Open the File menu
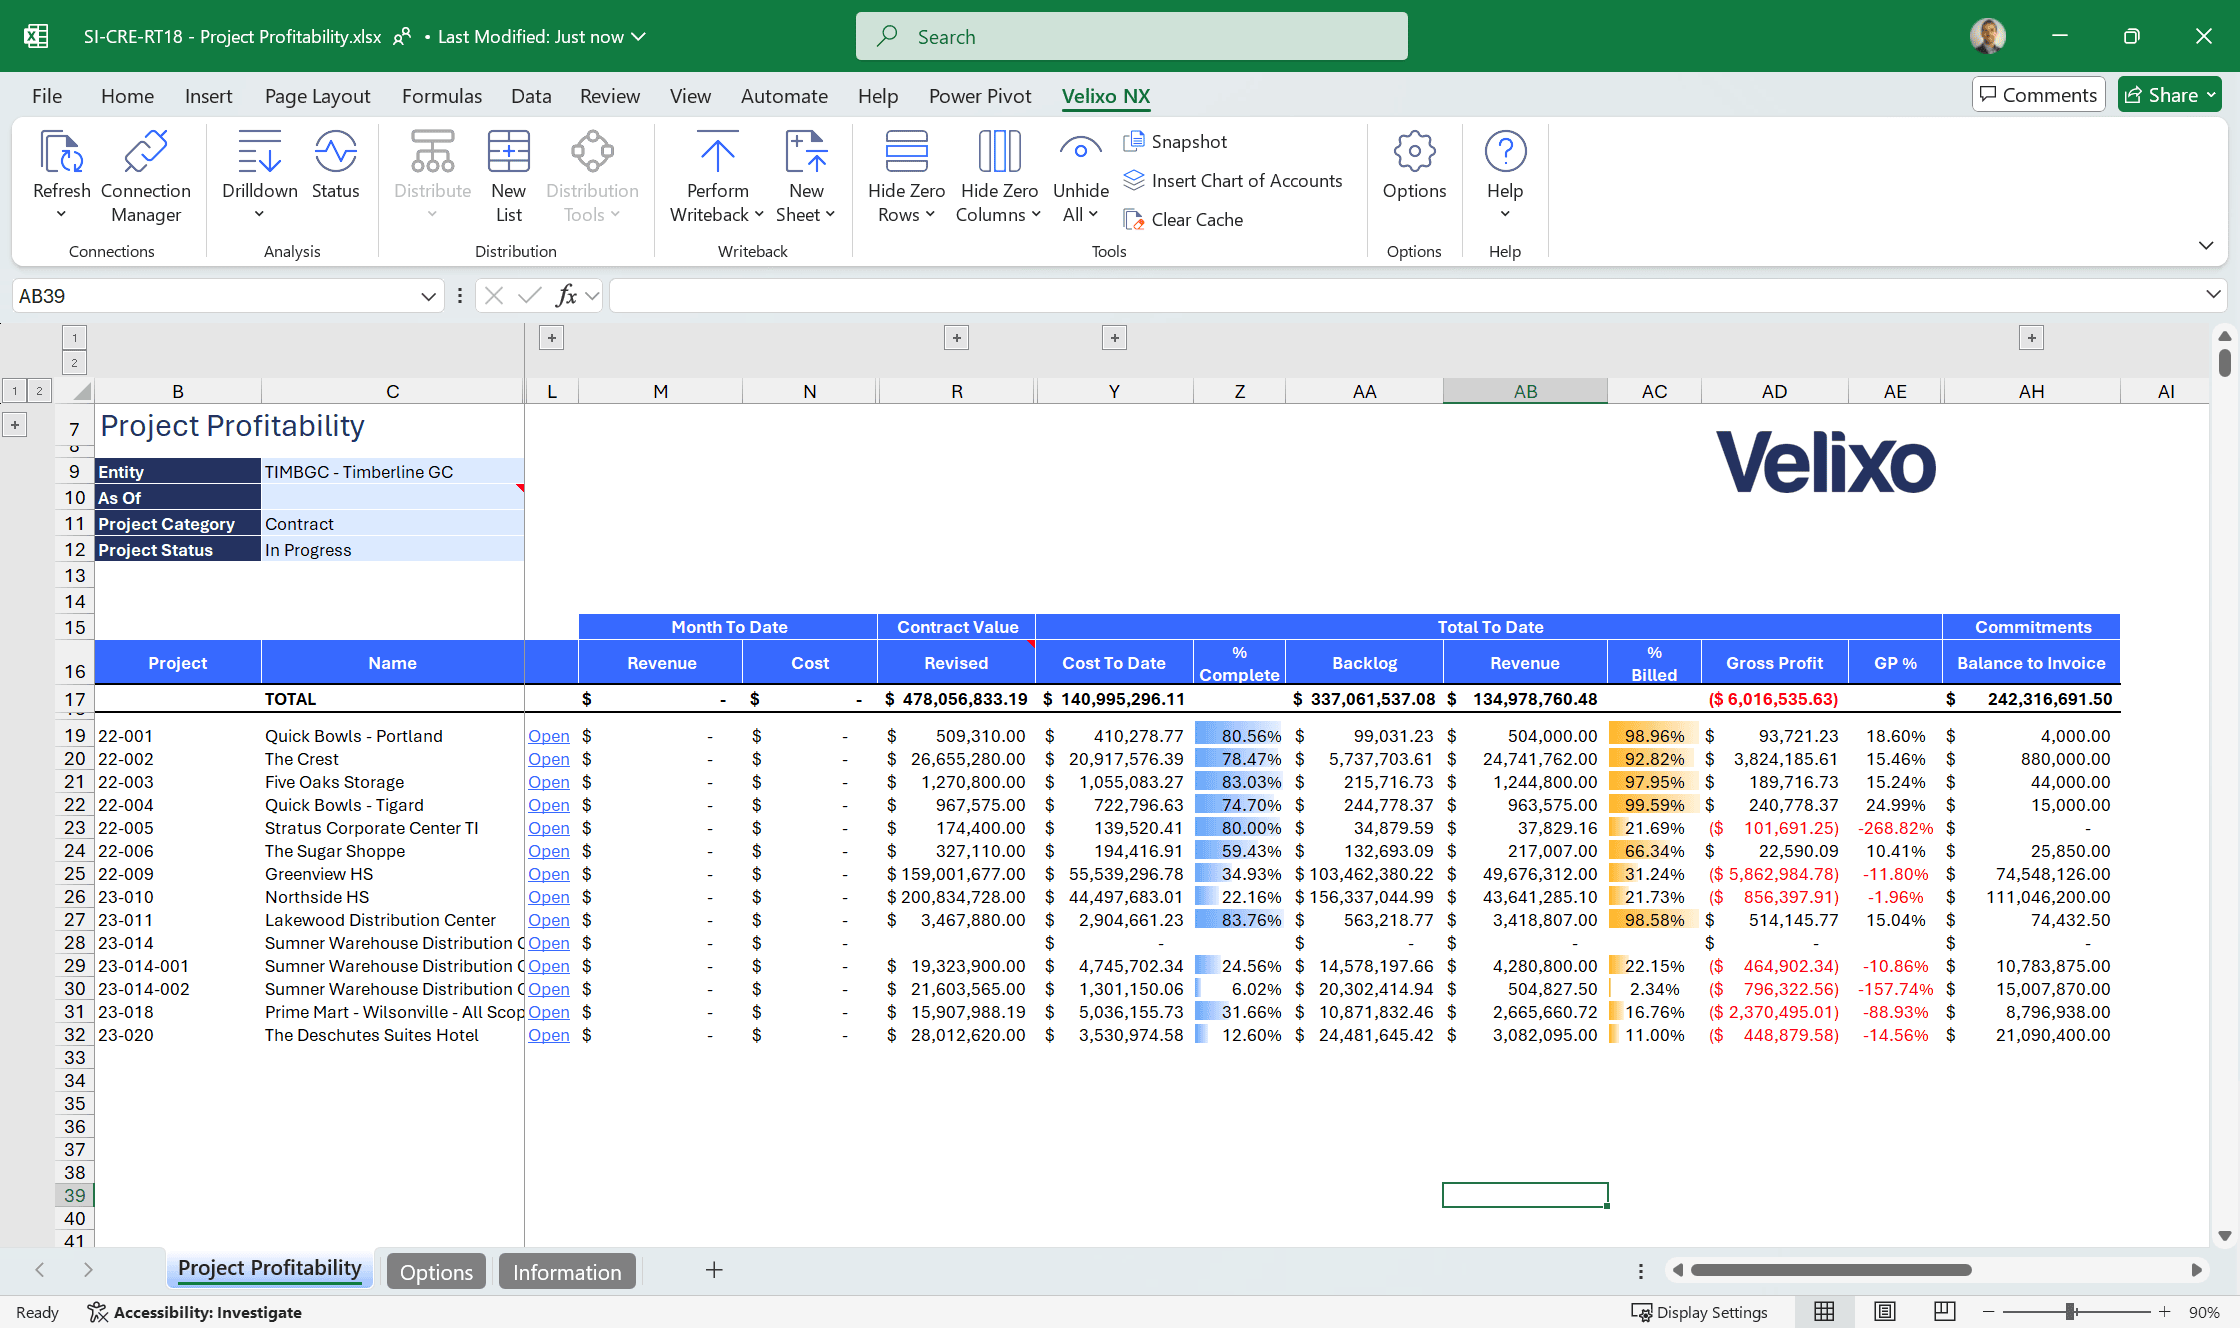This screenshot has width=2240, height=1328. (x=47, y=96)
